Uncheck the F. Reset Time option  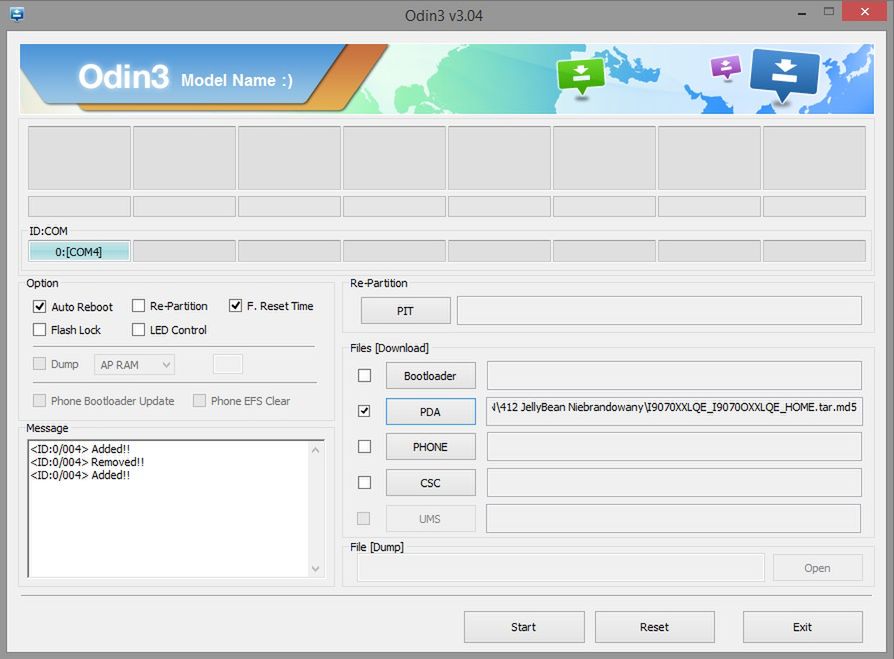(x=235, y=306)
